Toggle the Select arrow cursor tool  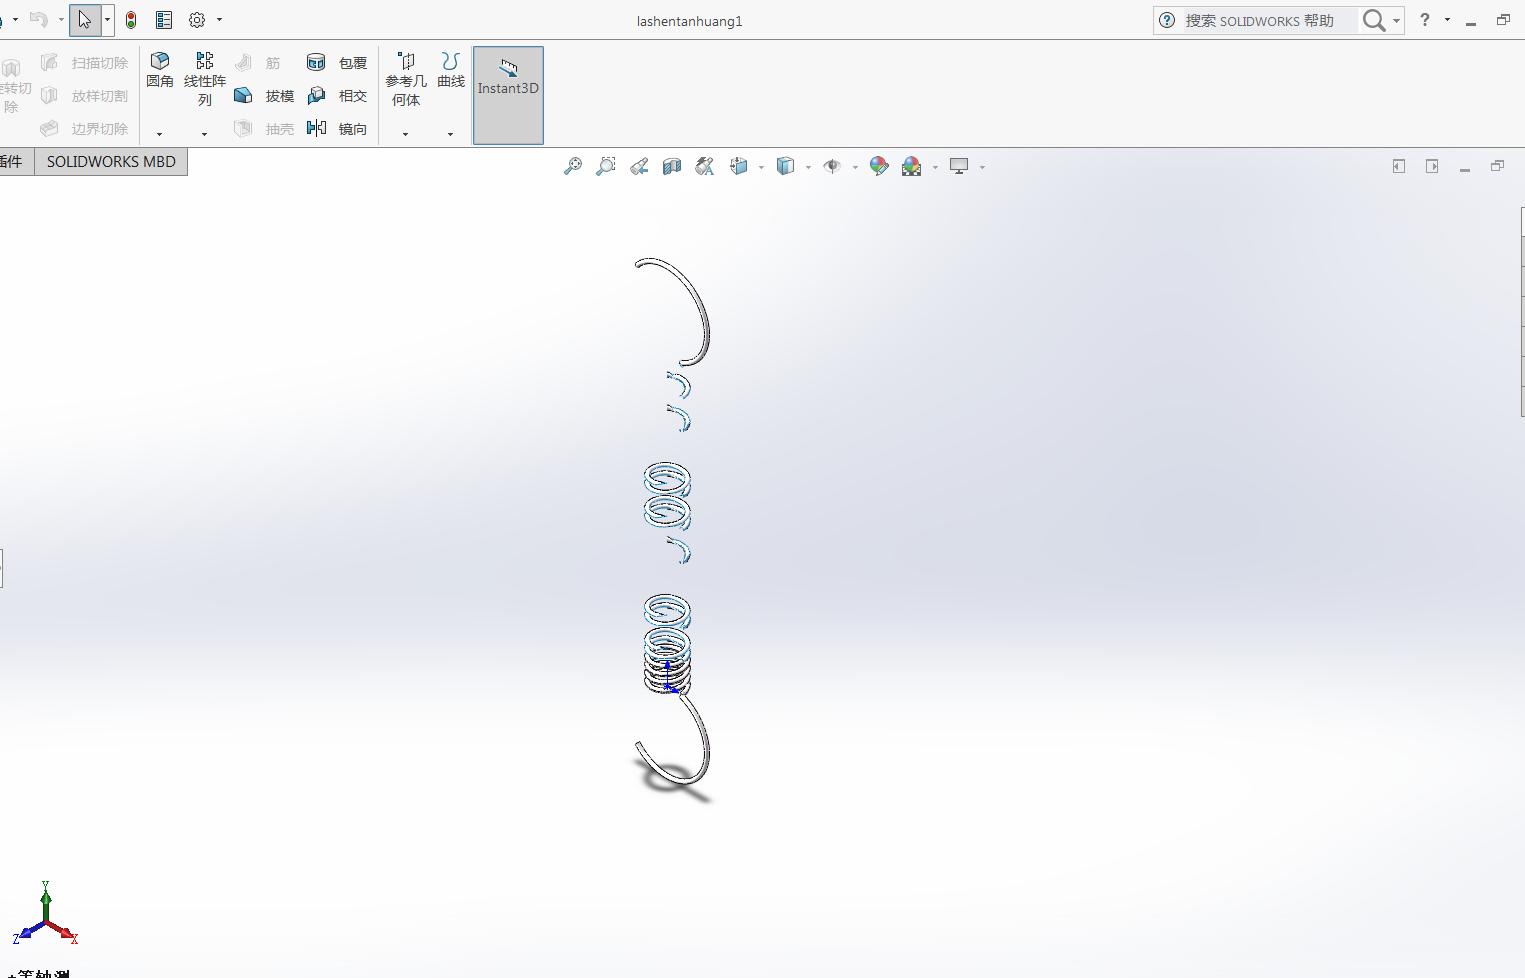(85, 20)
